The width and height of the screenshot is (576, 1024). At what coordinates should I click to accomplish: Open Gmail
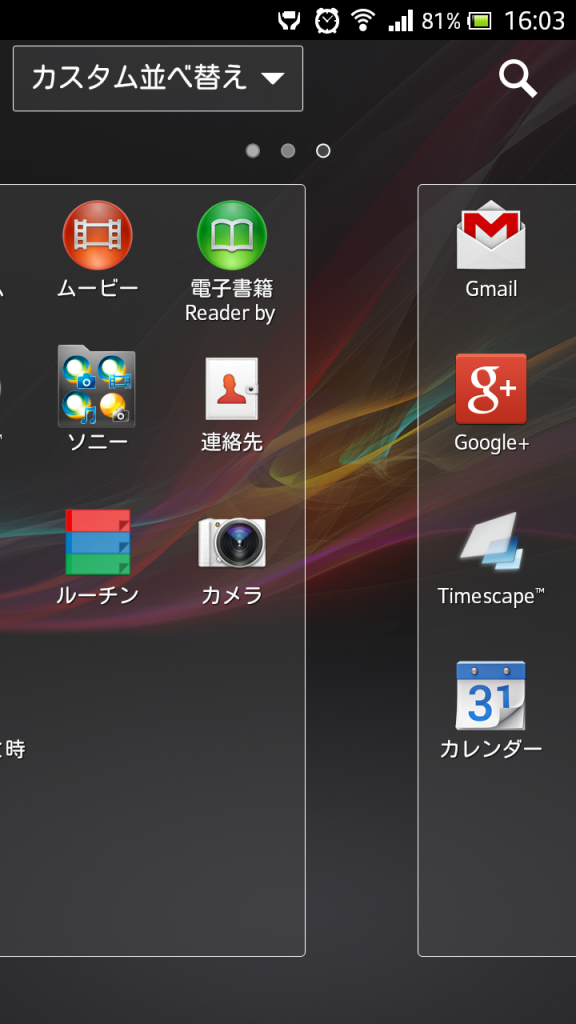490,235
